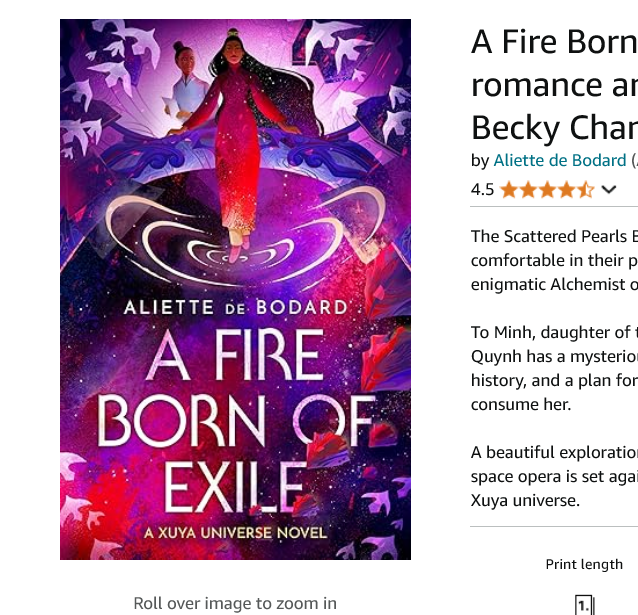Open the Aliette de Bodard author link
Viewport: 638px width, 615px height.
coord(560,160)
